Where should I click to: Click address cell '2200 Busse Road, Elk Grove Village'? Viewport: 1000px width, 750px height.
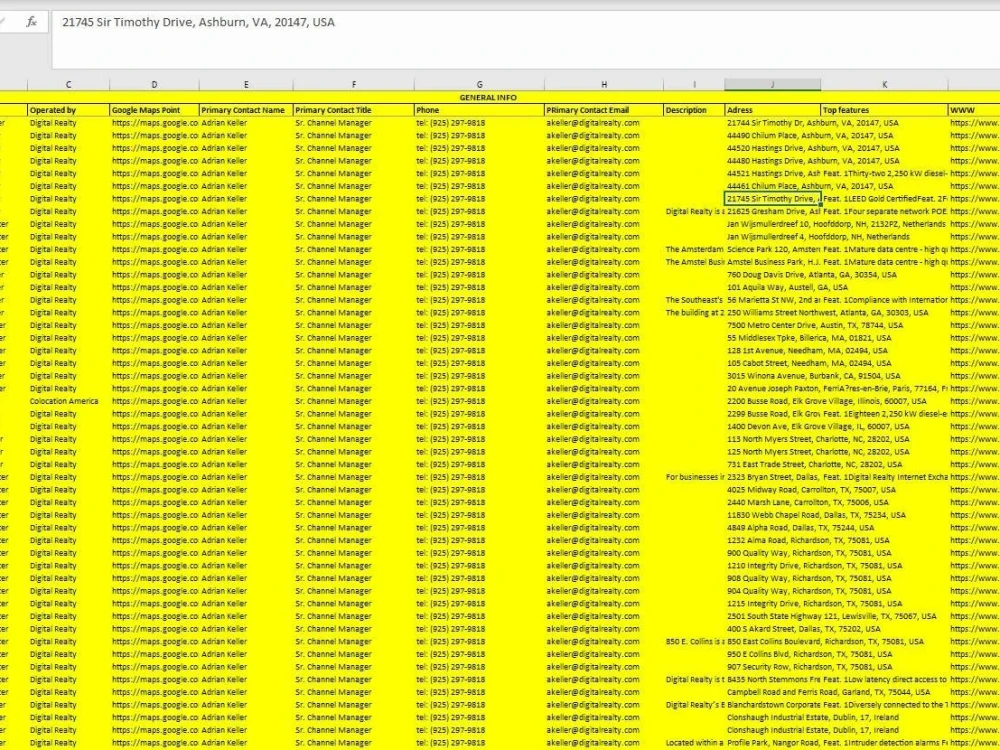click(x=773, y=401)
